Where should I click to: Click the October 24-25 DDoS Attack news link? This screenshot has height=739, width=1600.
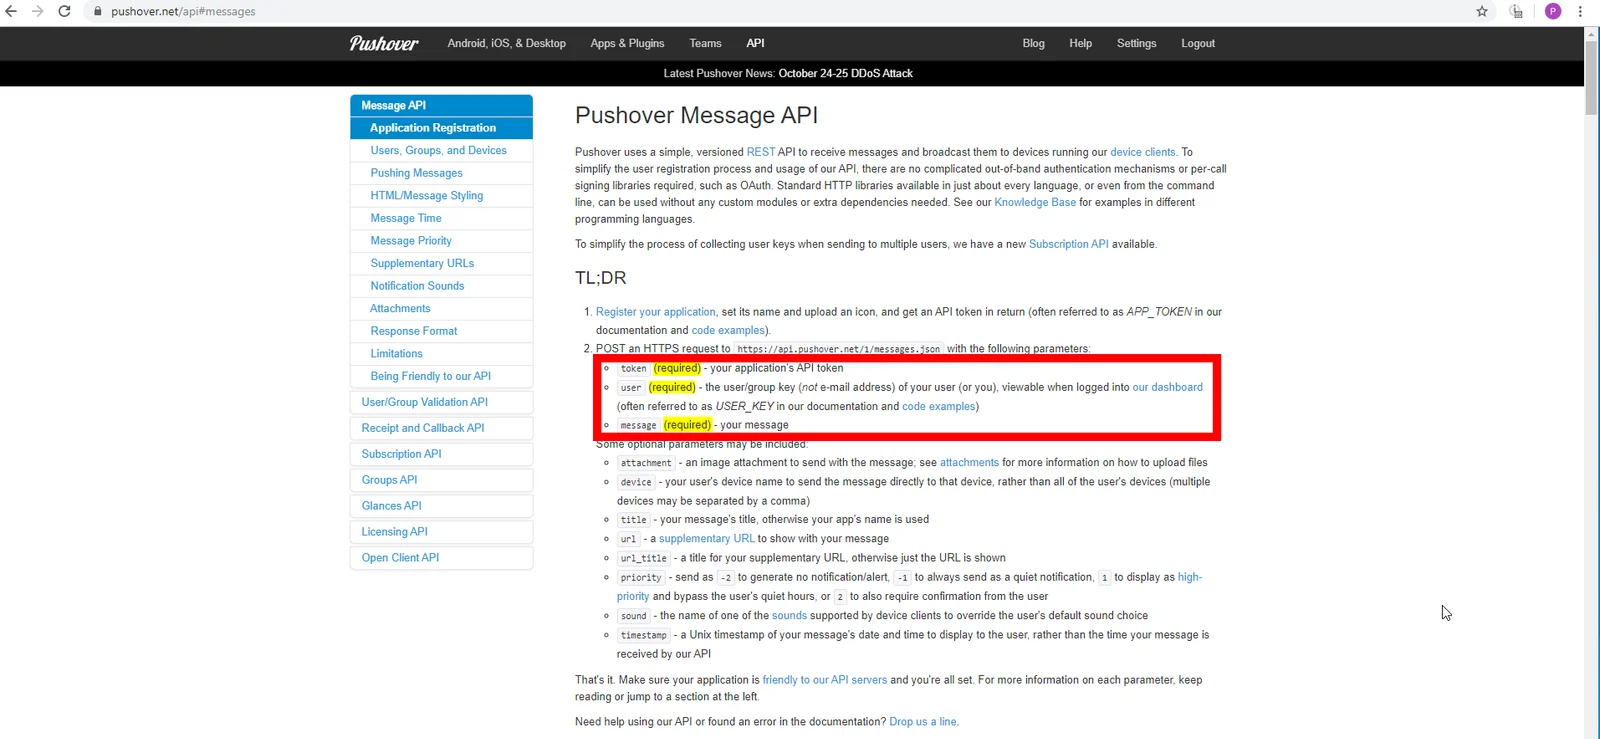click(x=845, y=73)
